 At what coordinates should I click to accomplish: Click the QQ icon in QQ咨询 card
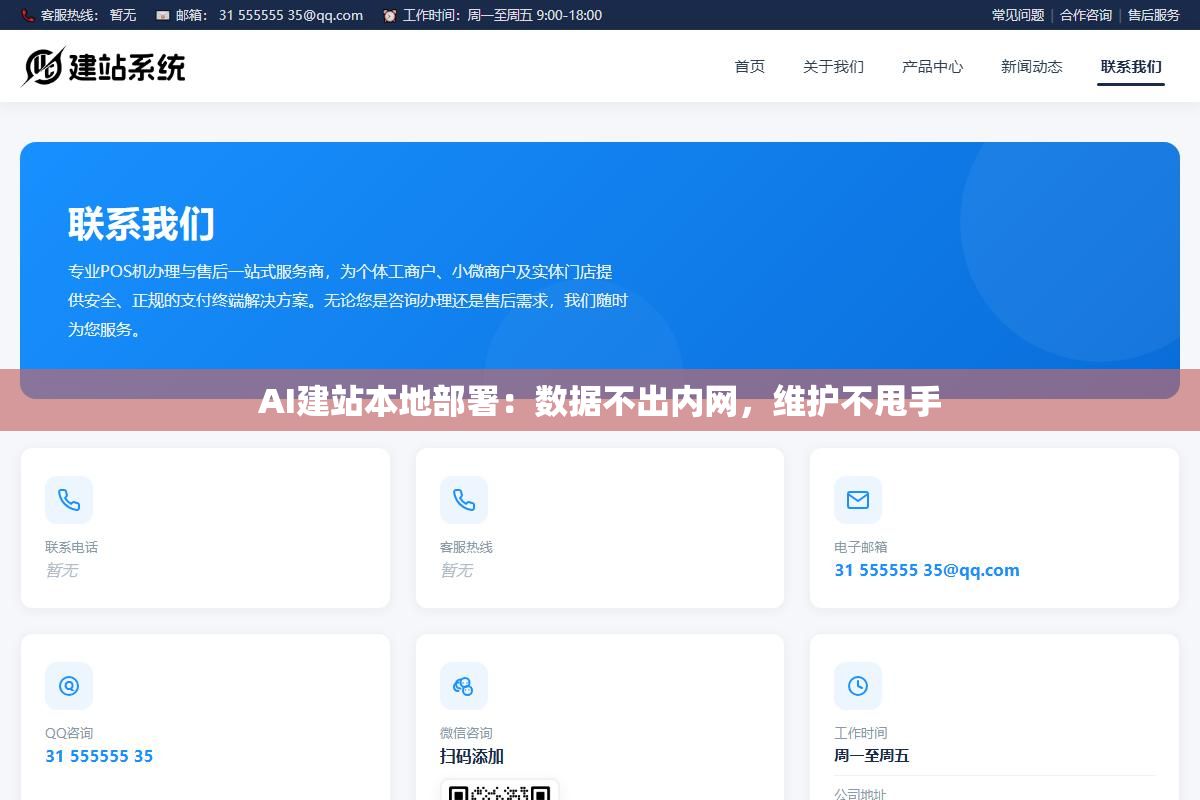[69, 686]
